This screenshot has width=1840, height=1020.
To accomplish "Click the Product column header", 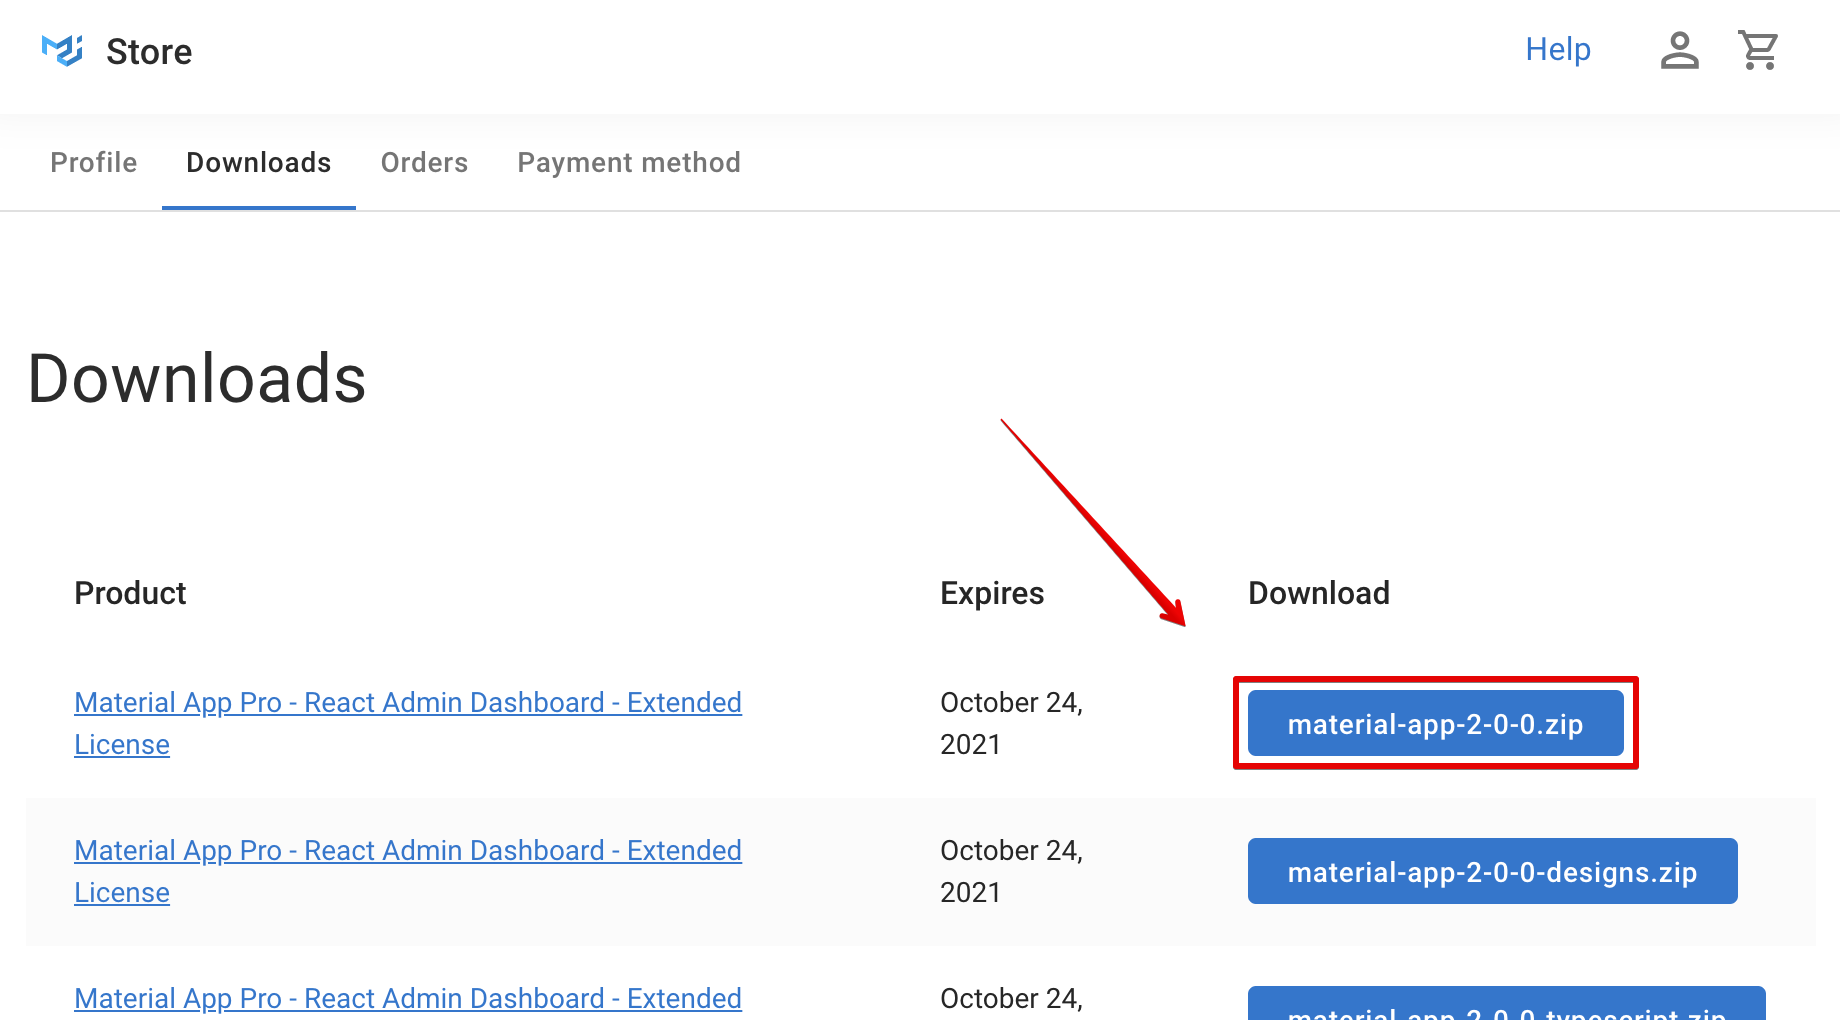I will pos(130,593).
